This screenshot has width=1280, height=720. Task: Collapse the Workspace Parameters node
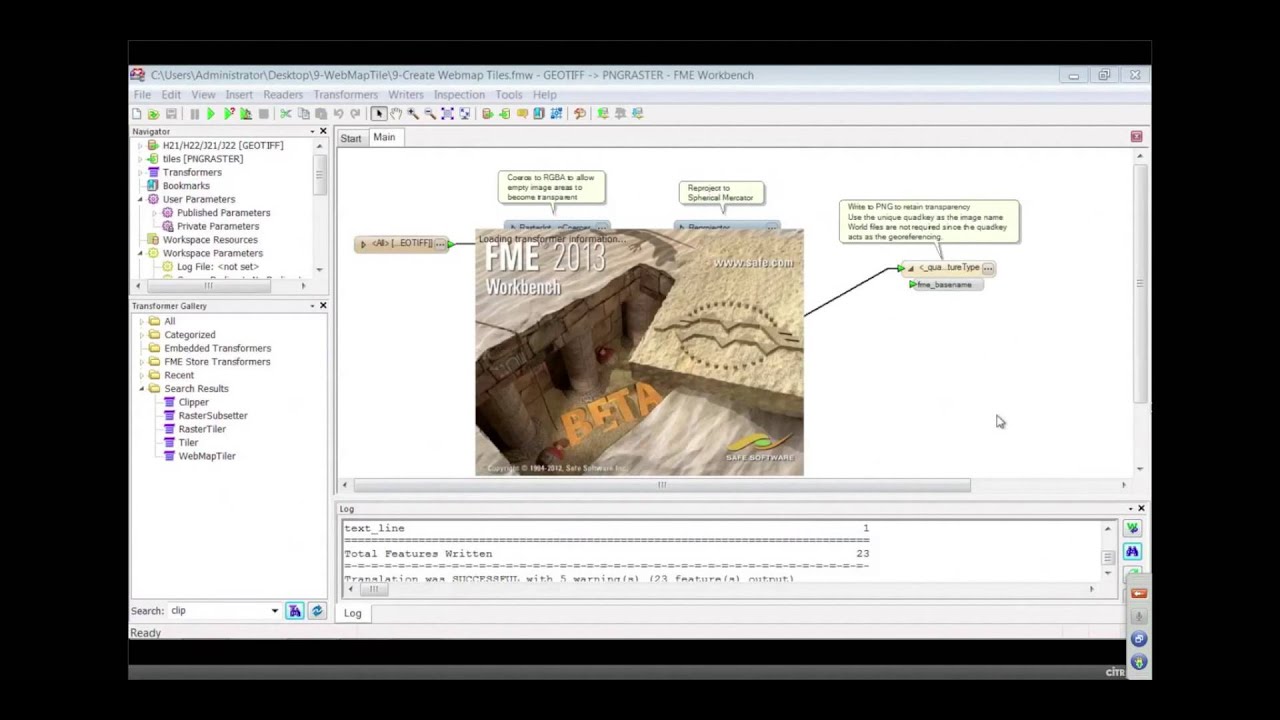140,253
